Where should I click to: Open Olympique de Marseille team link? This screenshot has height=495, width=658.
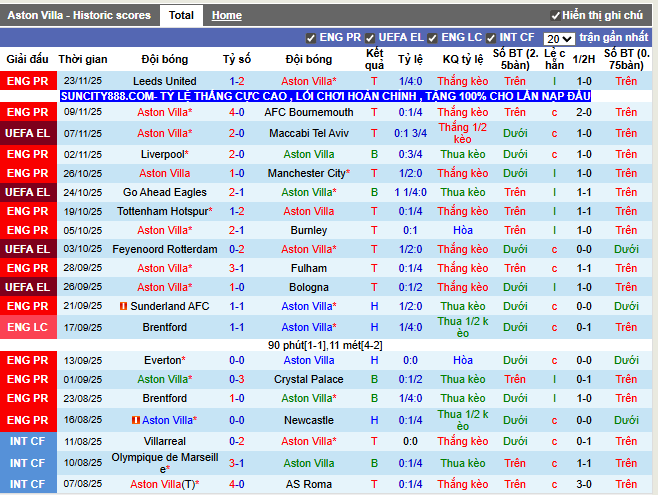[x=164, y=463]
